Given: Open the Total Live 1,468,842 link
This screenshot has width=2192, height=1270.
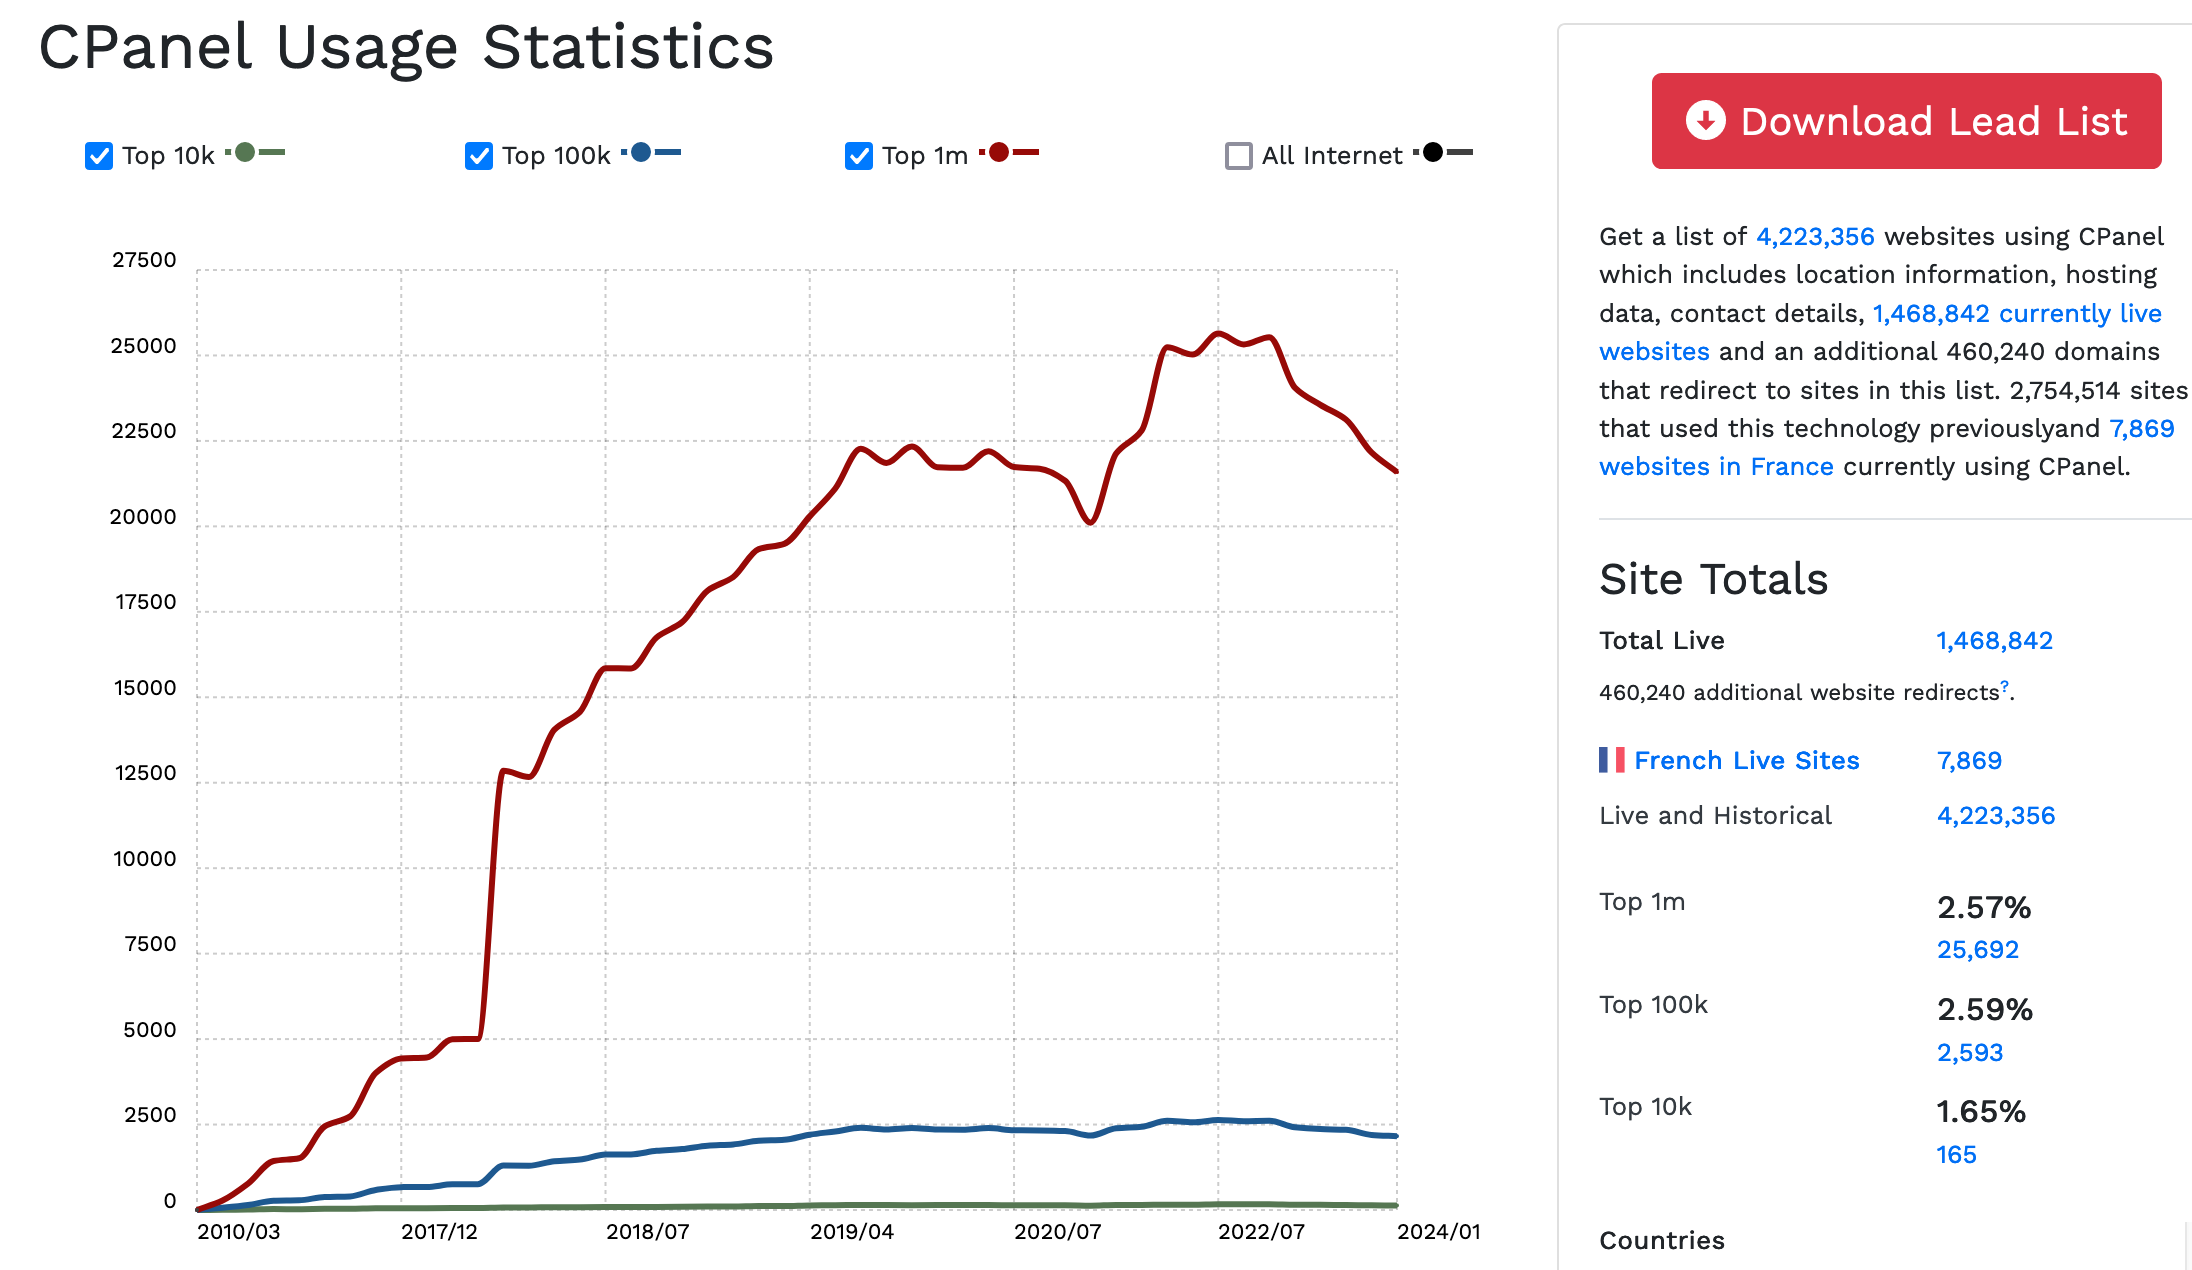Looking at the screenshot, I should click(x=1993, y=640).
